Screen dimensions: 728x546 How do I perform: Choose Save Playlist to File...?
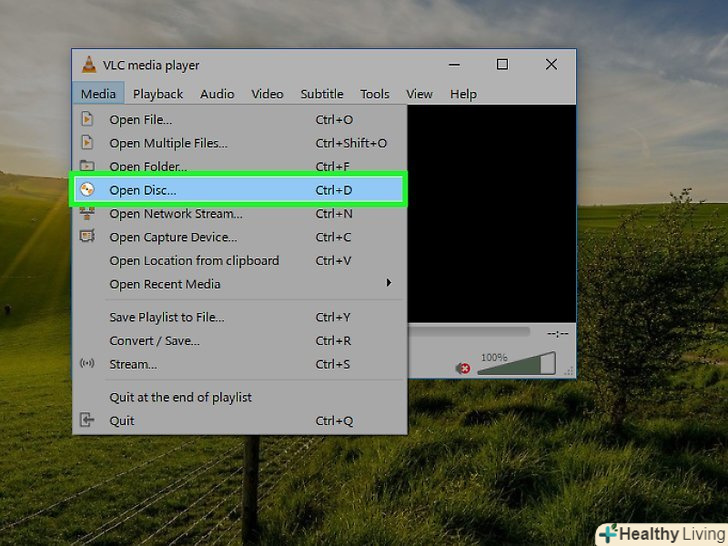click(240, 317)
